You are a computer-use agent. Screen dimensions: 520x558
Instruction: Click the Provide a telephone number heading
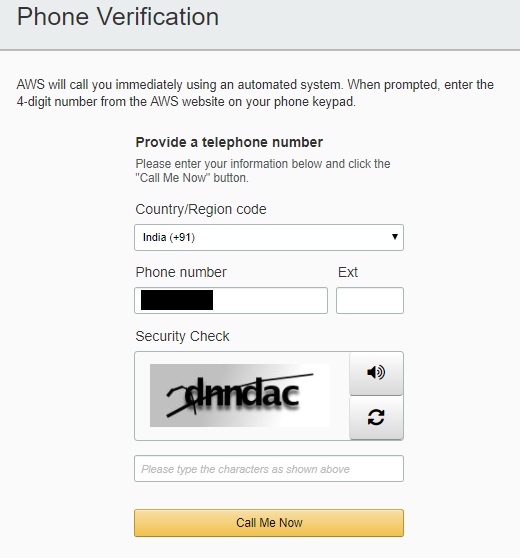(229, 142)
